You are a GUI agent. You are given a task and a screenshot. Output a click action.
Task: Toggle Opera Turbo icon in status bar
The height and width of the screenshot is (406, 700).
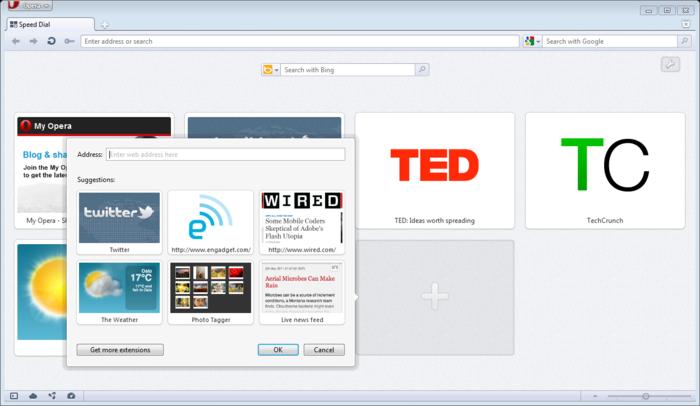click(x=71, y=396)
